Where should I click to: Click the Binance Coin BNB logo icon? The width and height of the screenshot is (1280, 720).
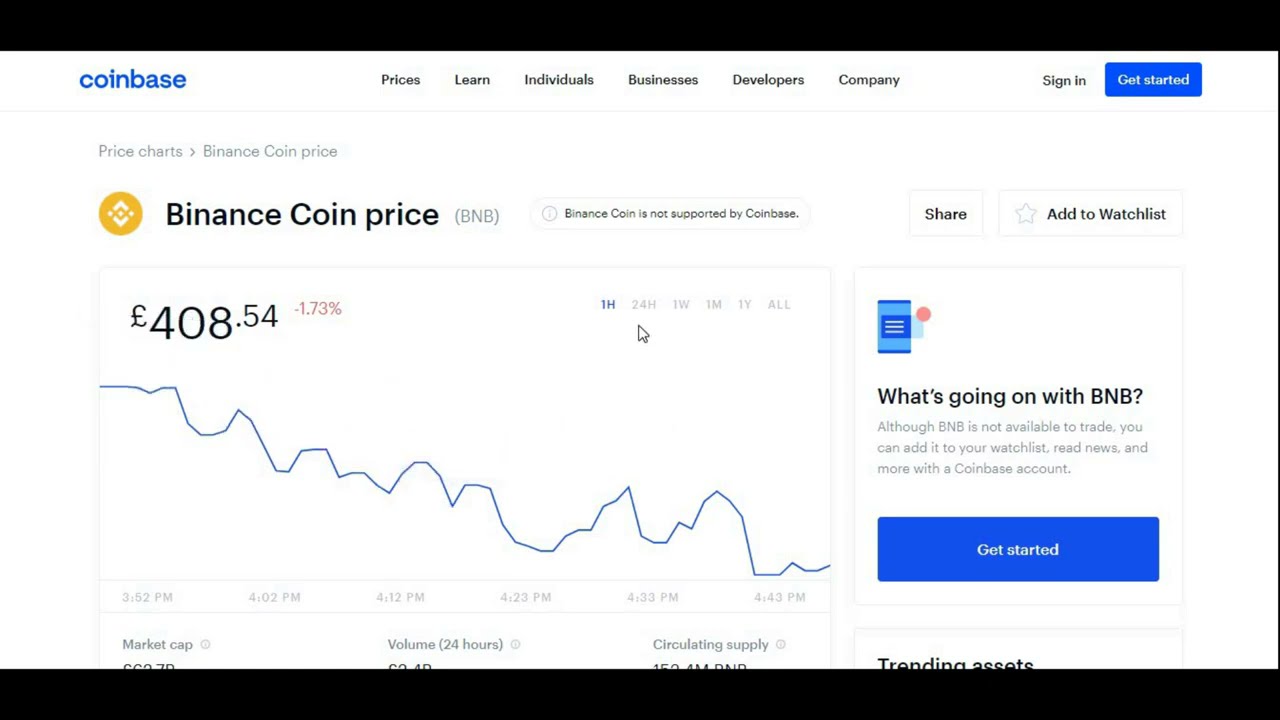pyautogui.click(x=121, y=214)
